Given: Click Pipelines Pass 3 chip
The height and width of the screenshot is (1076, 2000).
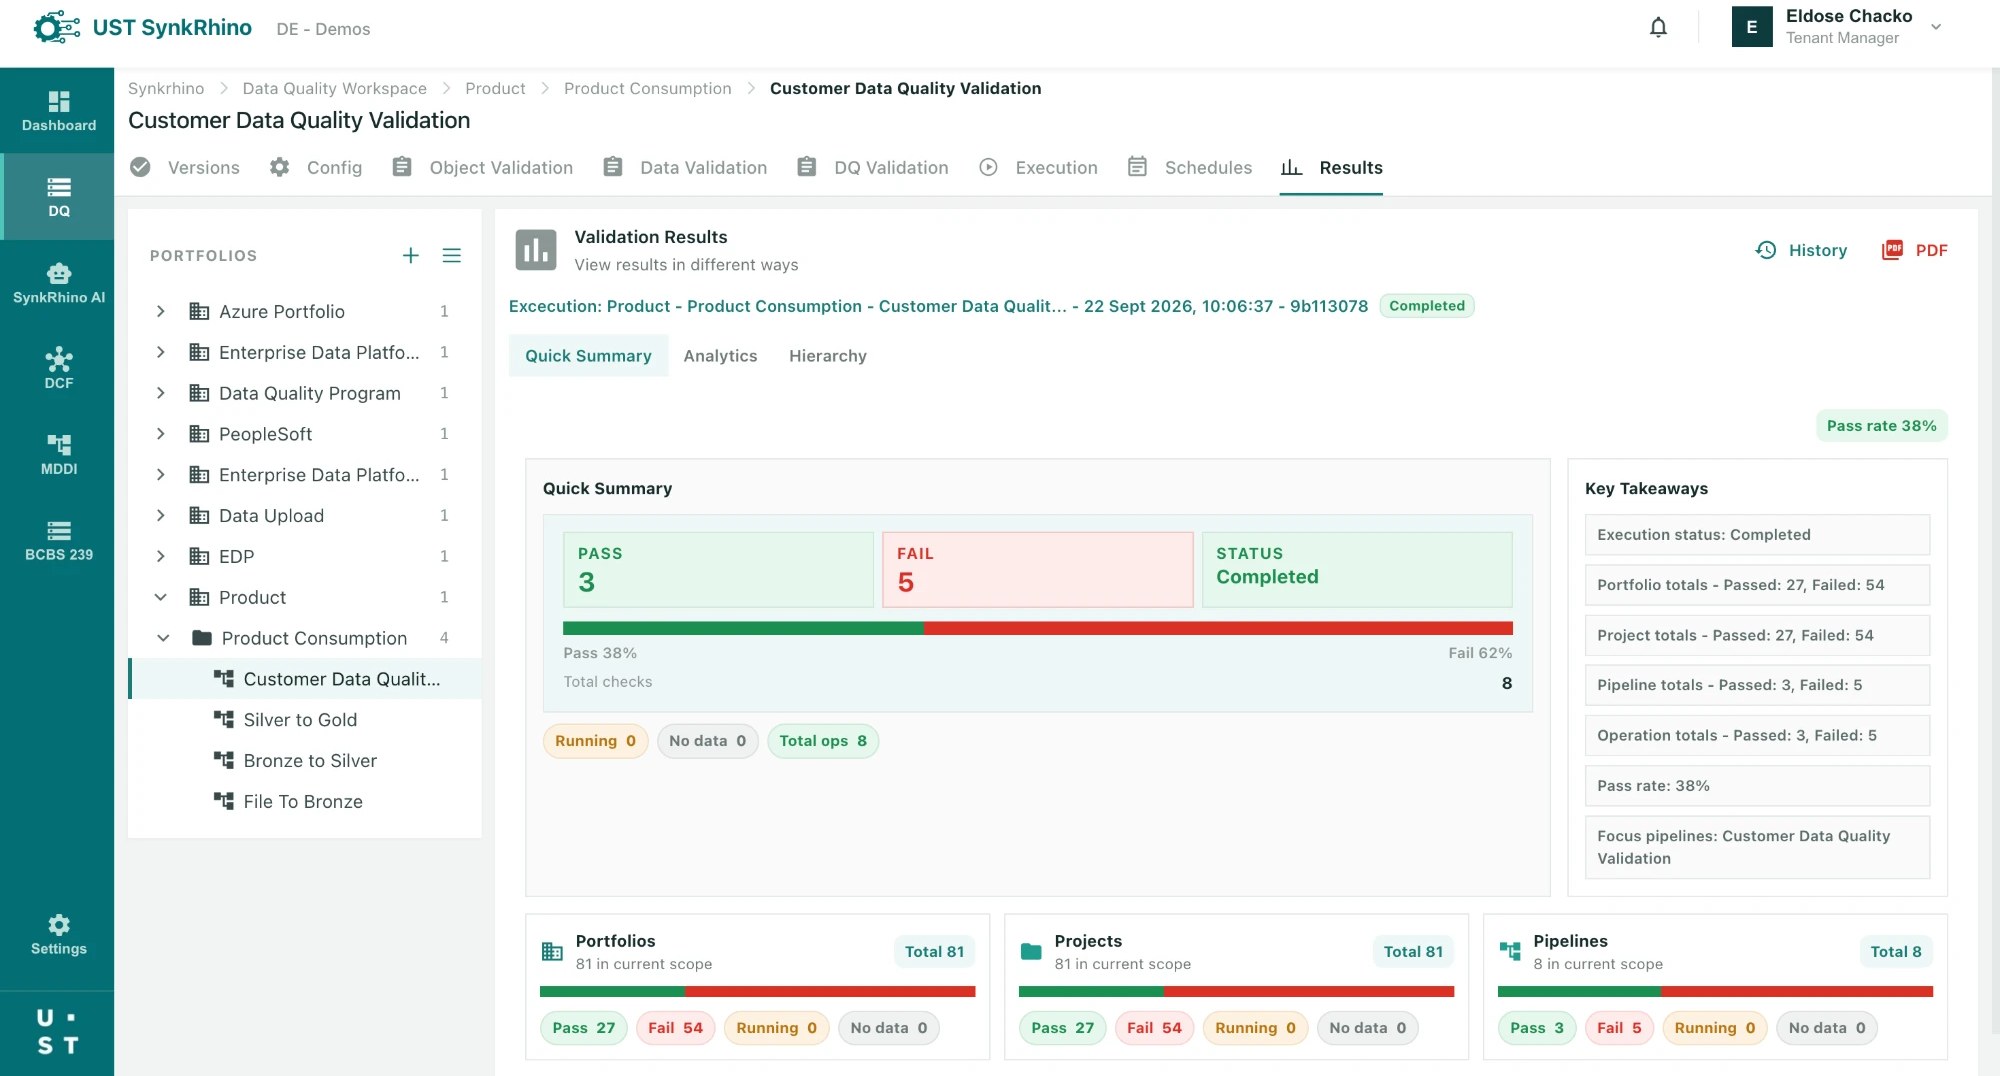Looking at the screenshot, I should click(x=1536, y=1028).
